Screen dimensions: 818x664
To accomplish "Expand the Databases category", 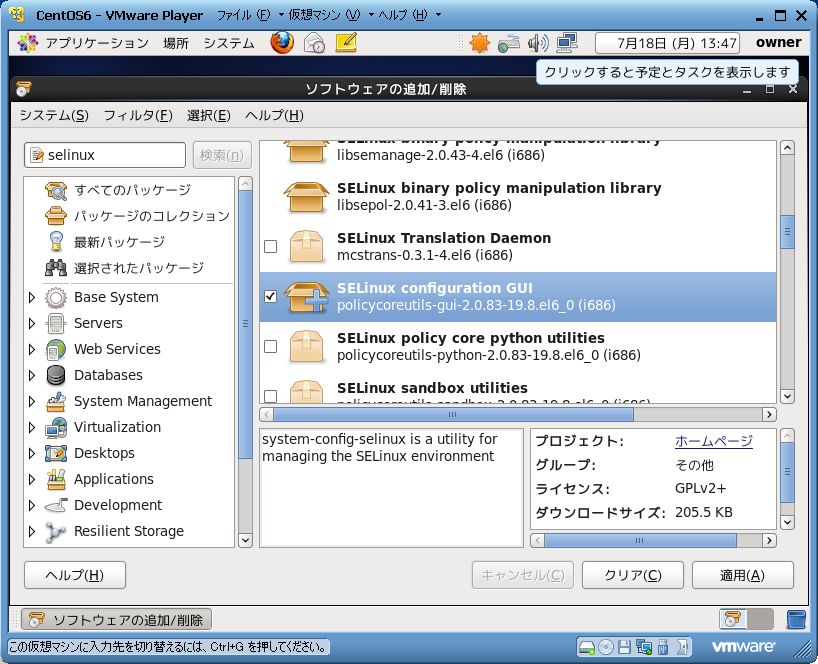I will coord(32,376).
